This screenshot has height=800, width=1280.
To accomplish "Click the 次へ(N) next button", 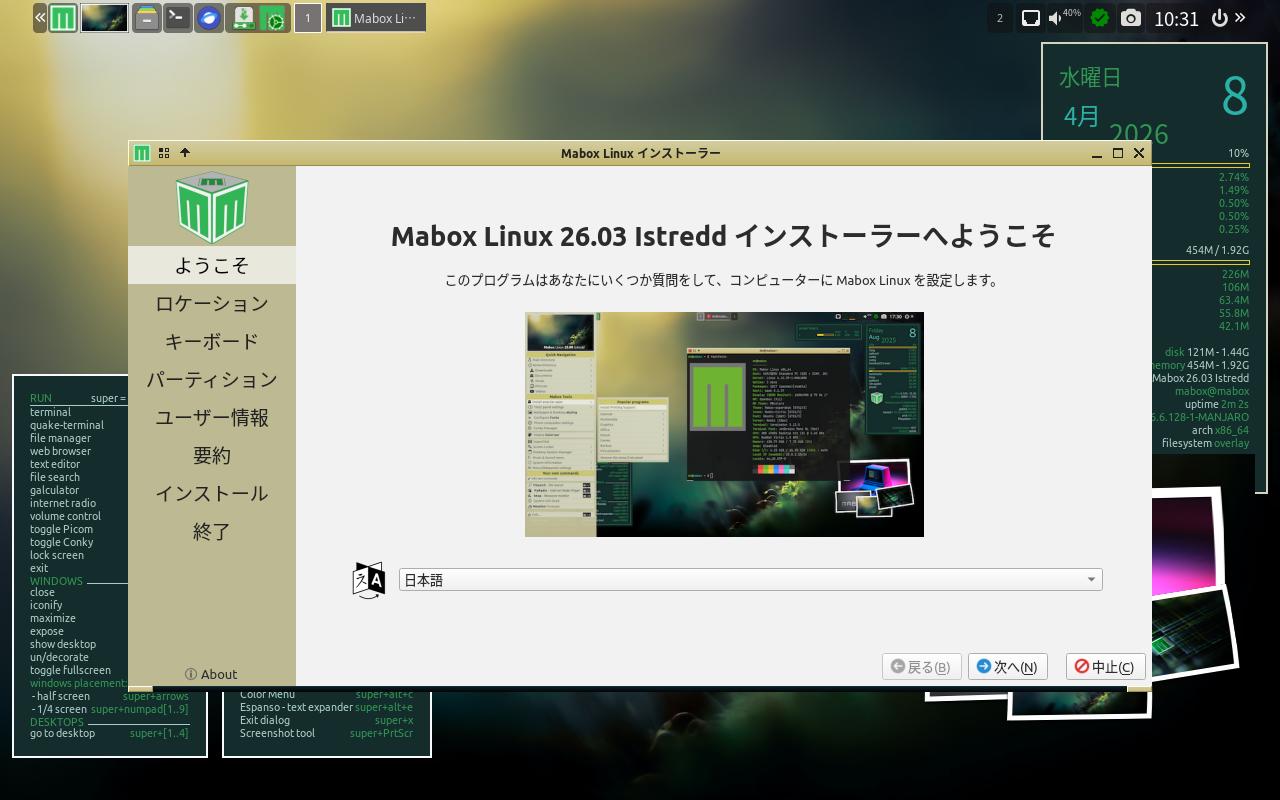I will click(x=1007, y=667).
